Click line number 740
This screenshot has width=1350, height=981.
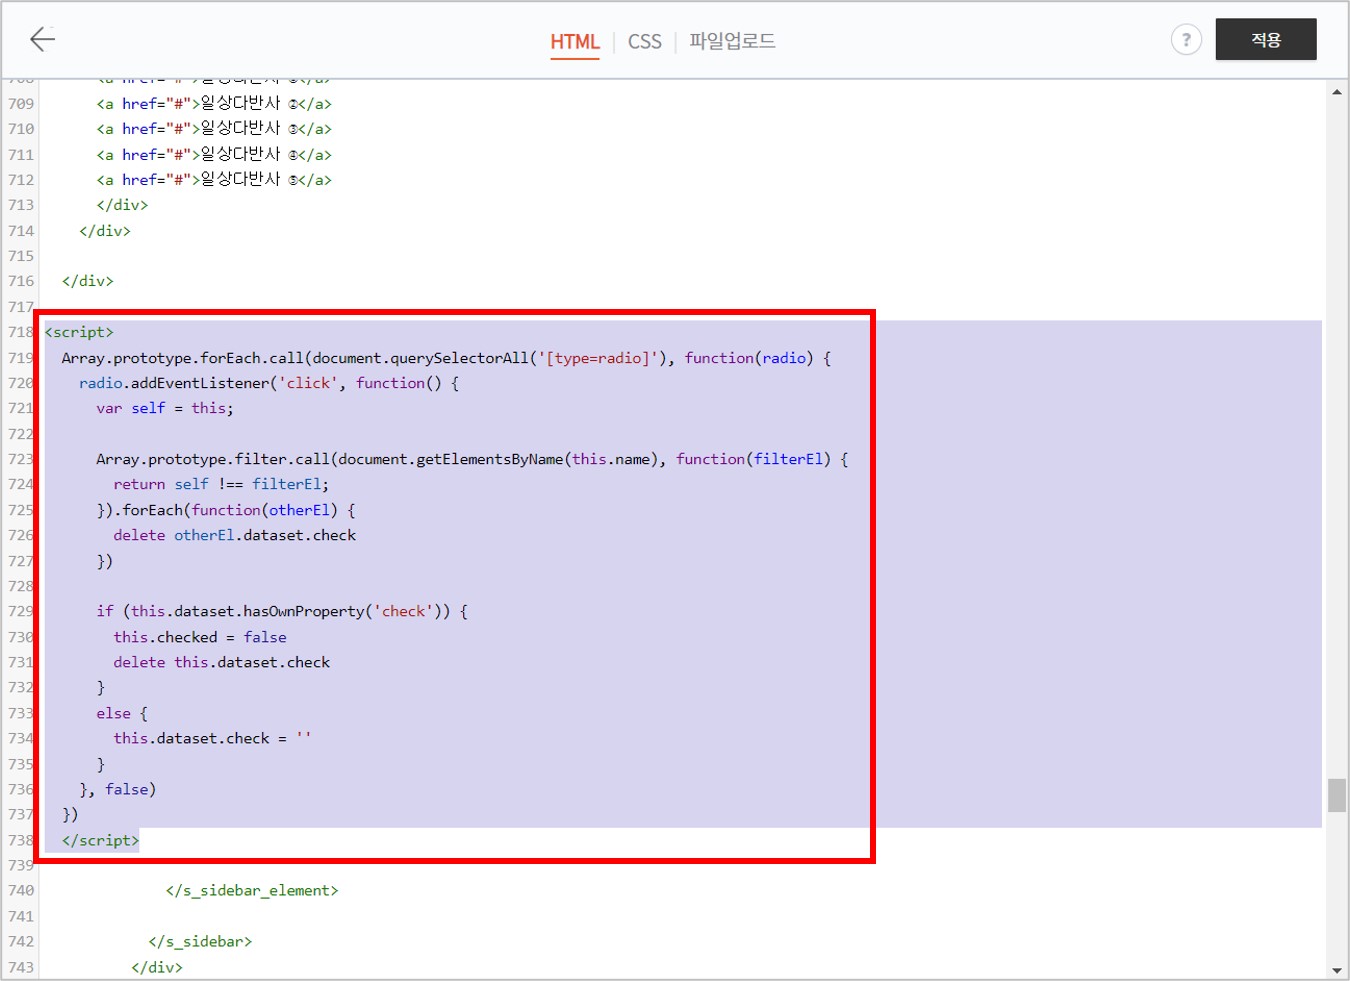[21, 890]
